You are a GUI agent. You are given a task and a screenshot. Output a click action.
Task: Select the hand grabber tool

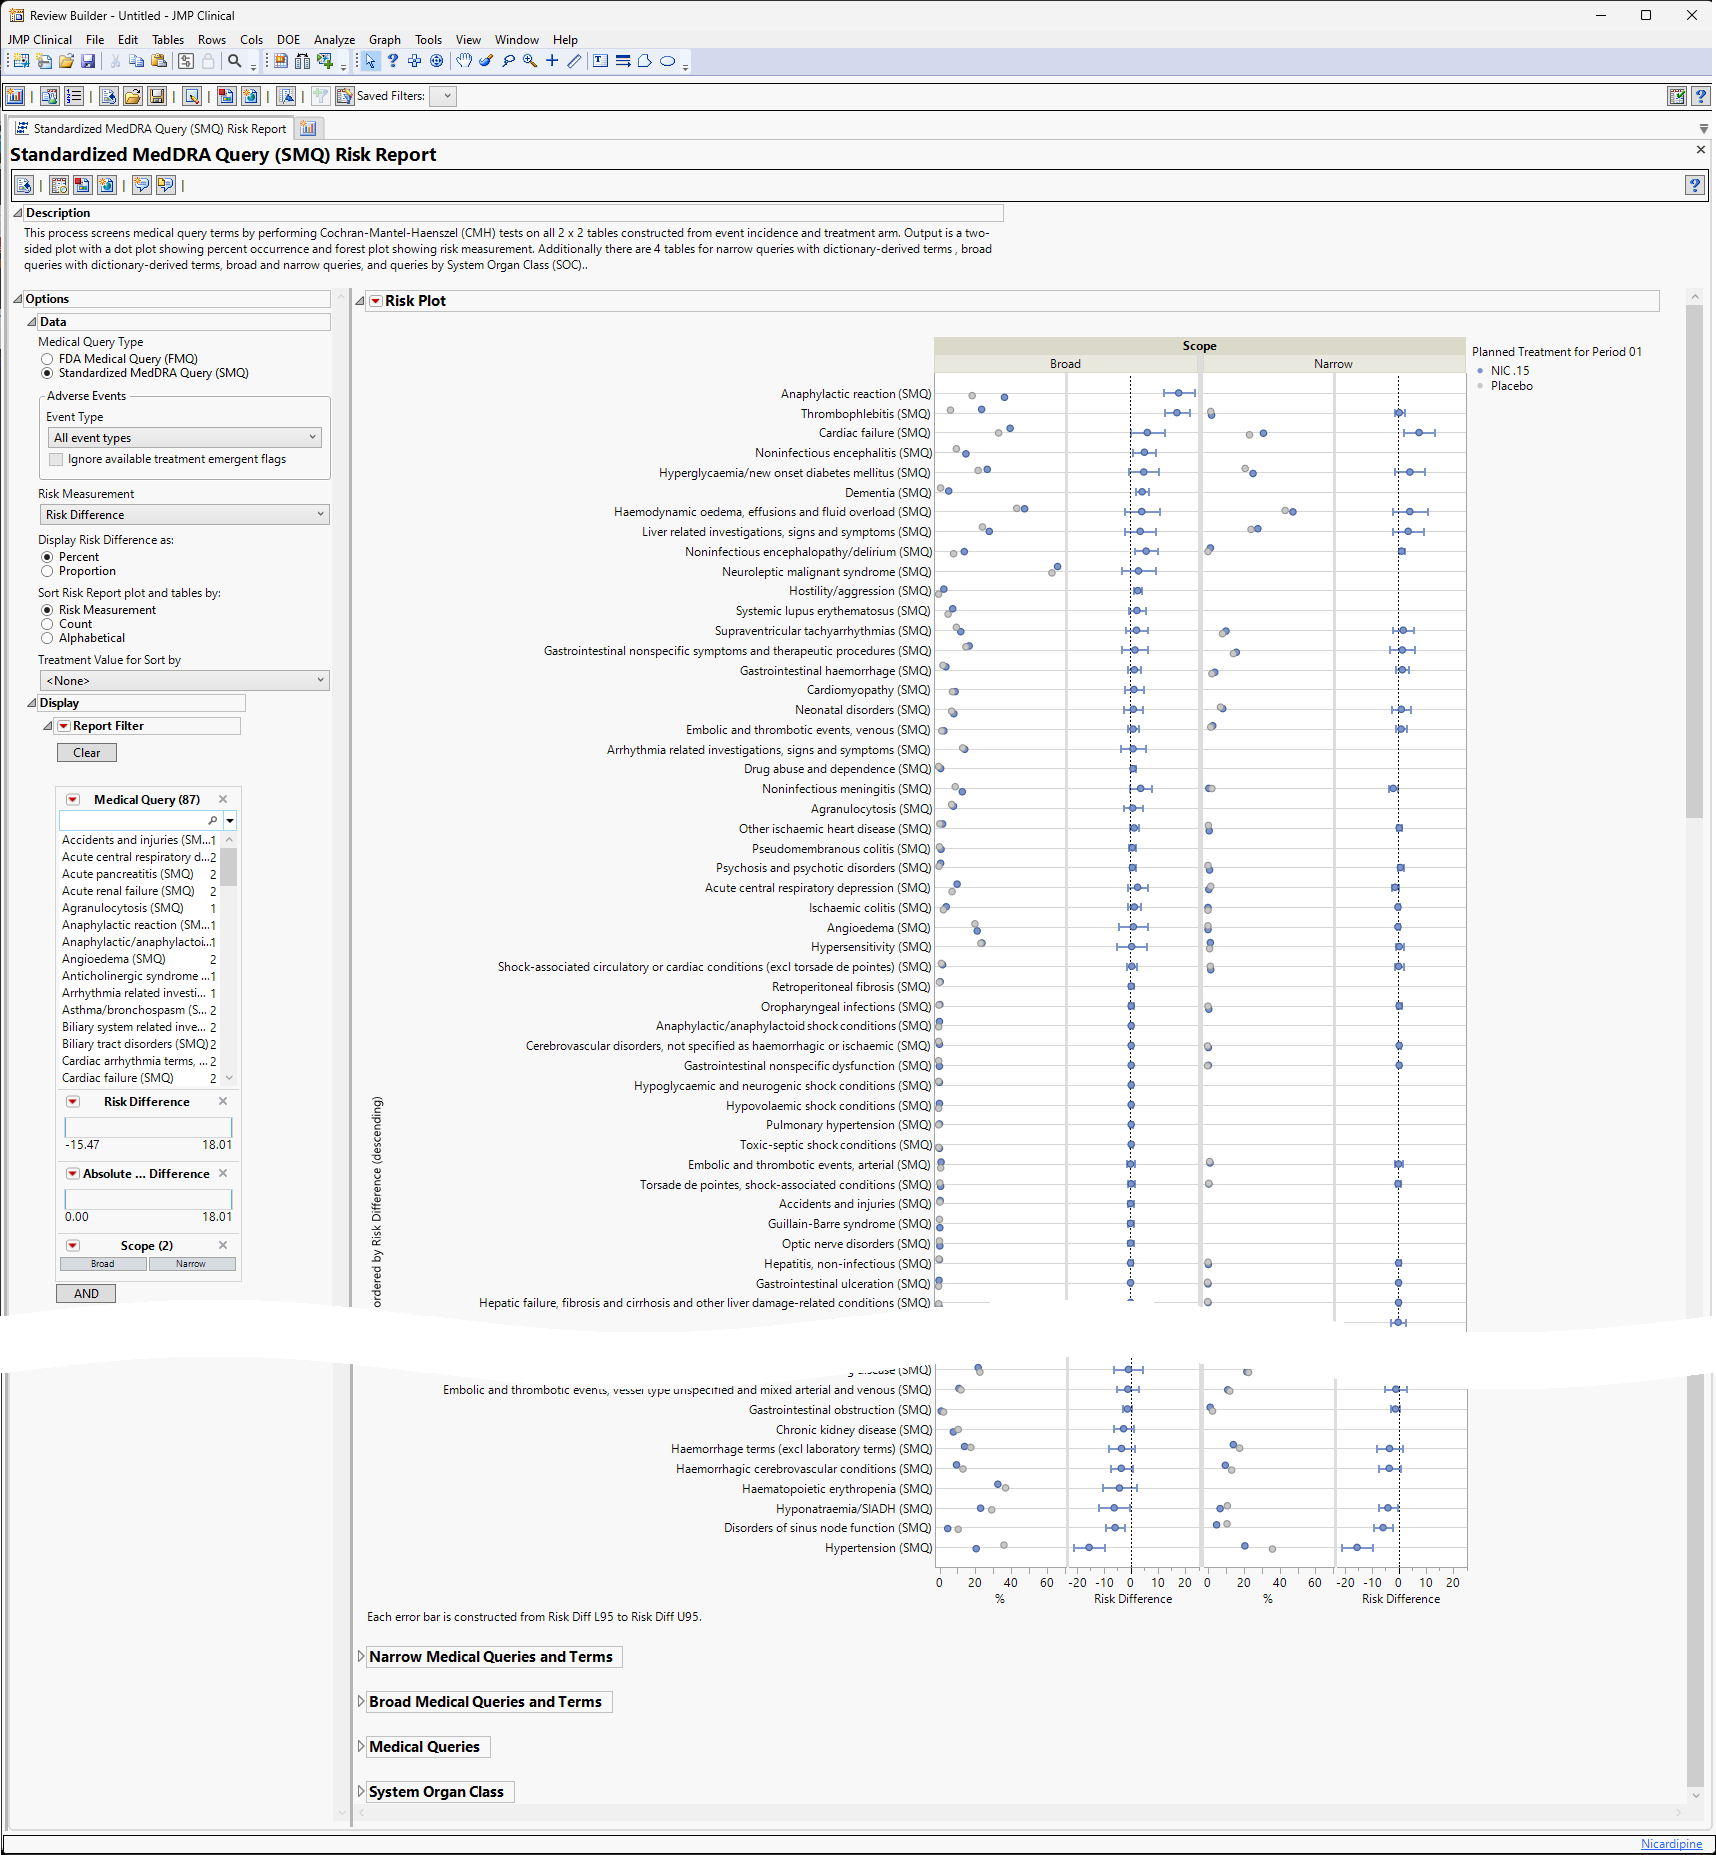[464, 61]
